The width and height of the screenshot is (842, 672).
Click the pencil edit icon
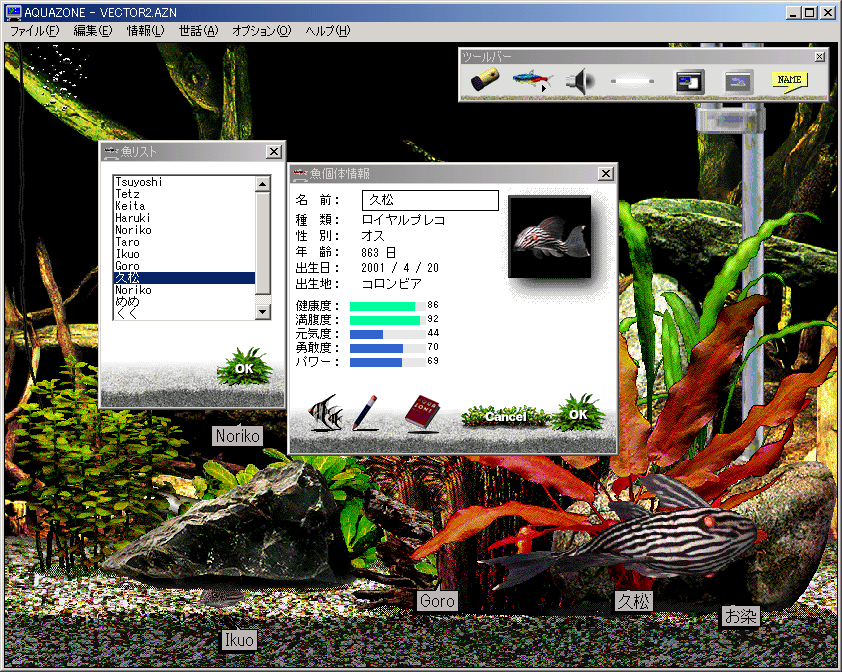tap(365, 412)
